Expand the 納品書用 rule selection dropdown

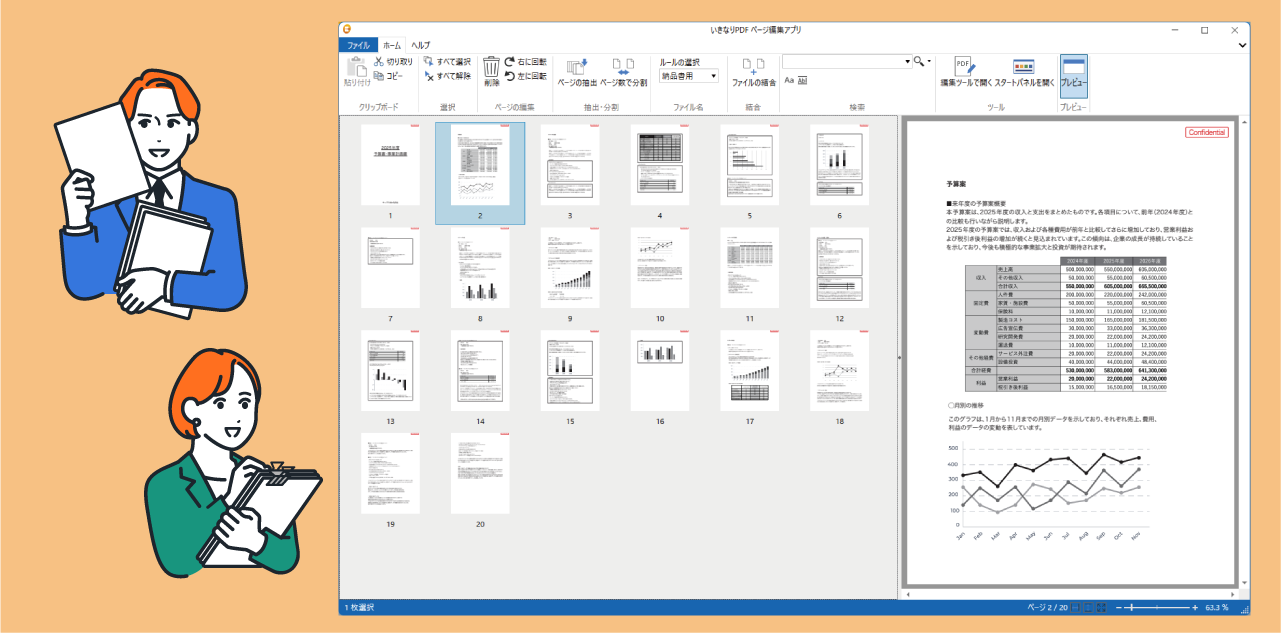(713, 76)
